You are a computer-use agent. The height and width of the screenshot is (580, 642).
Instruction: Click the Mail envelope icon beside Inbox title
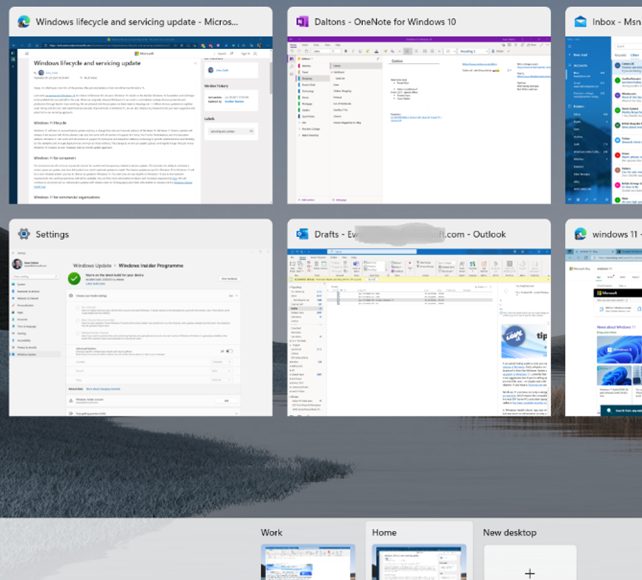(580, 22)
